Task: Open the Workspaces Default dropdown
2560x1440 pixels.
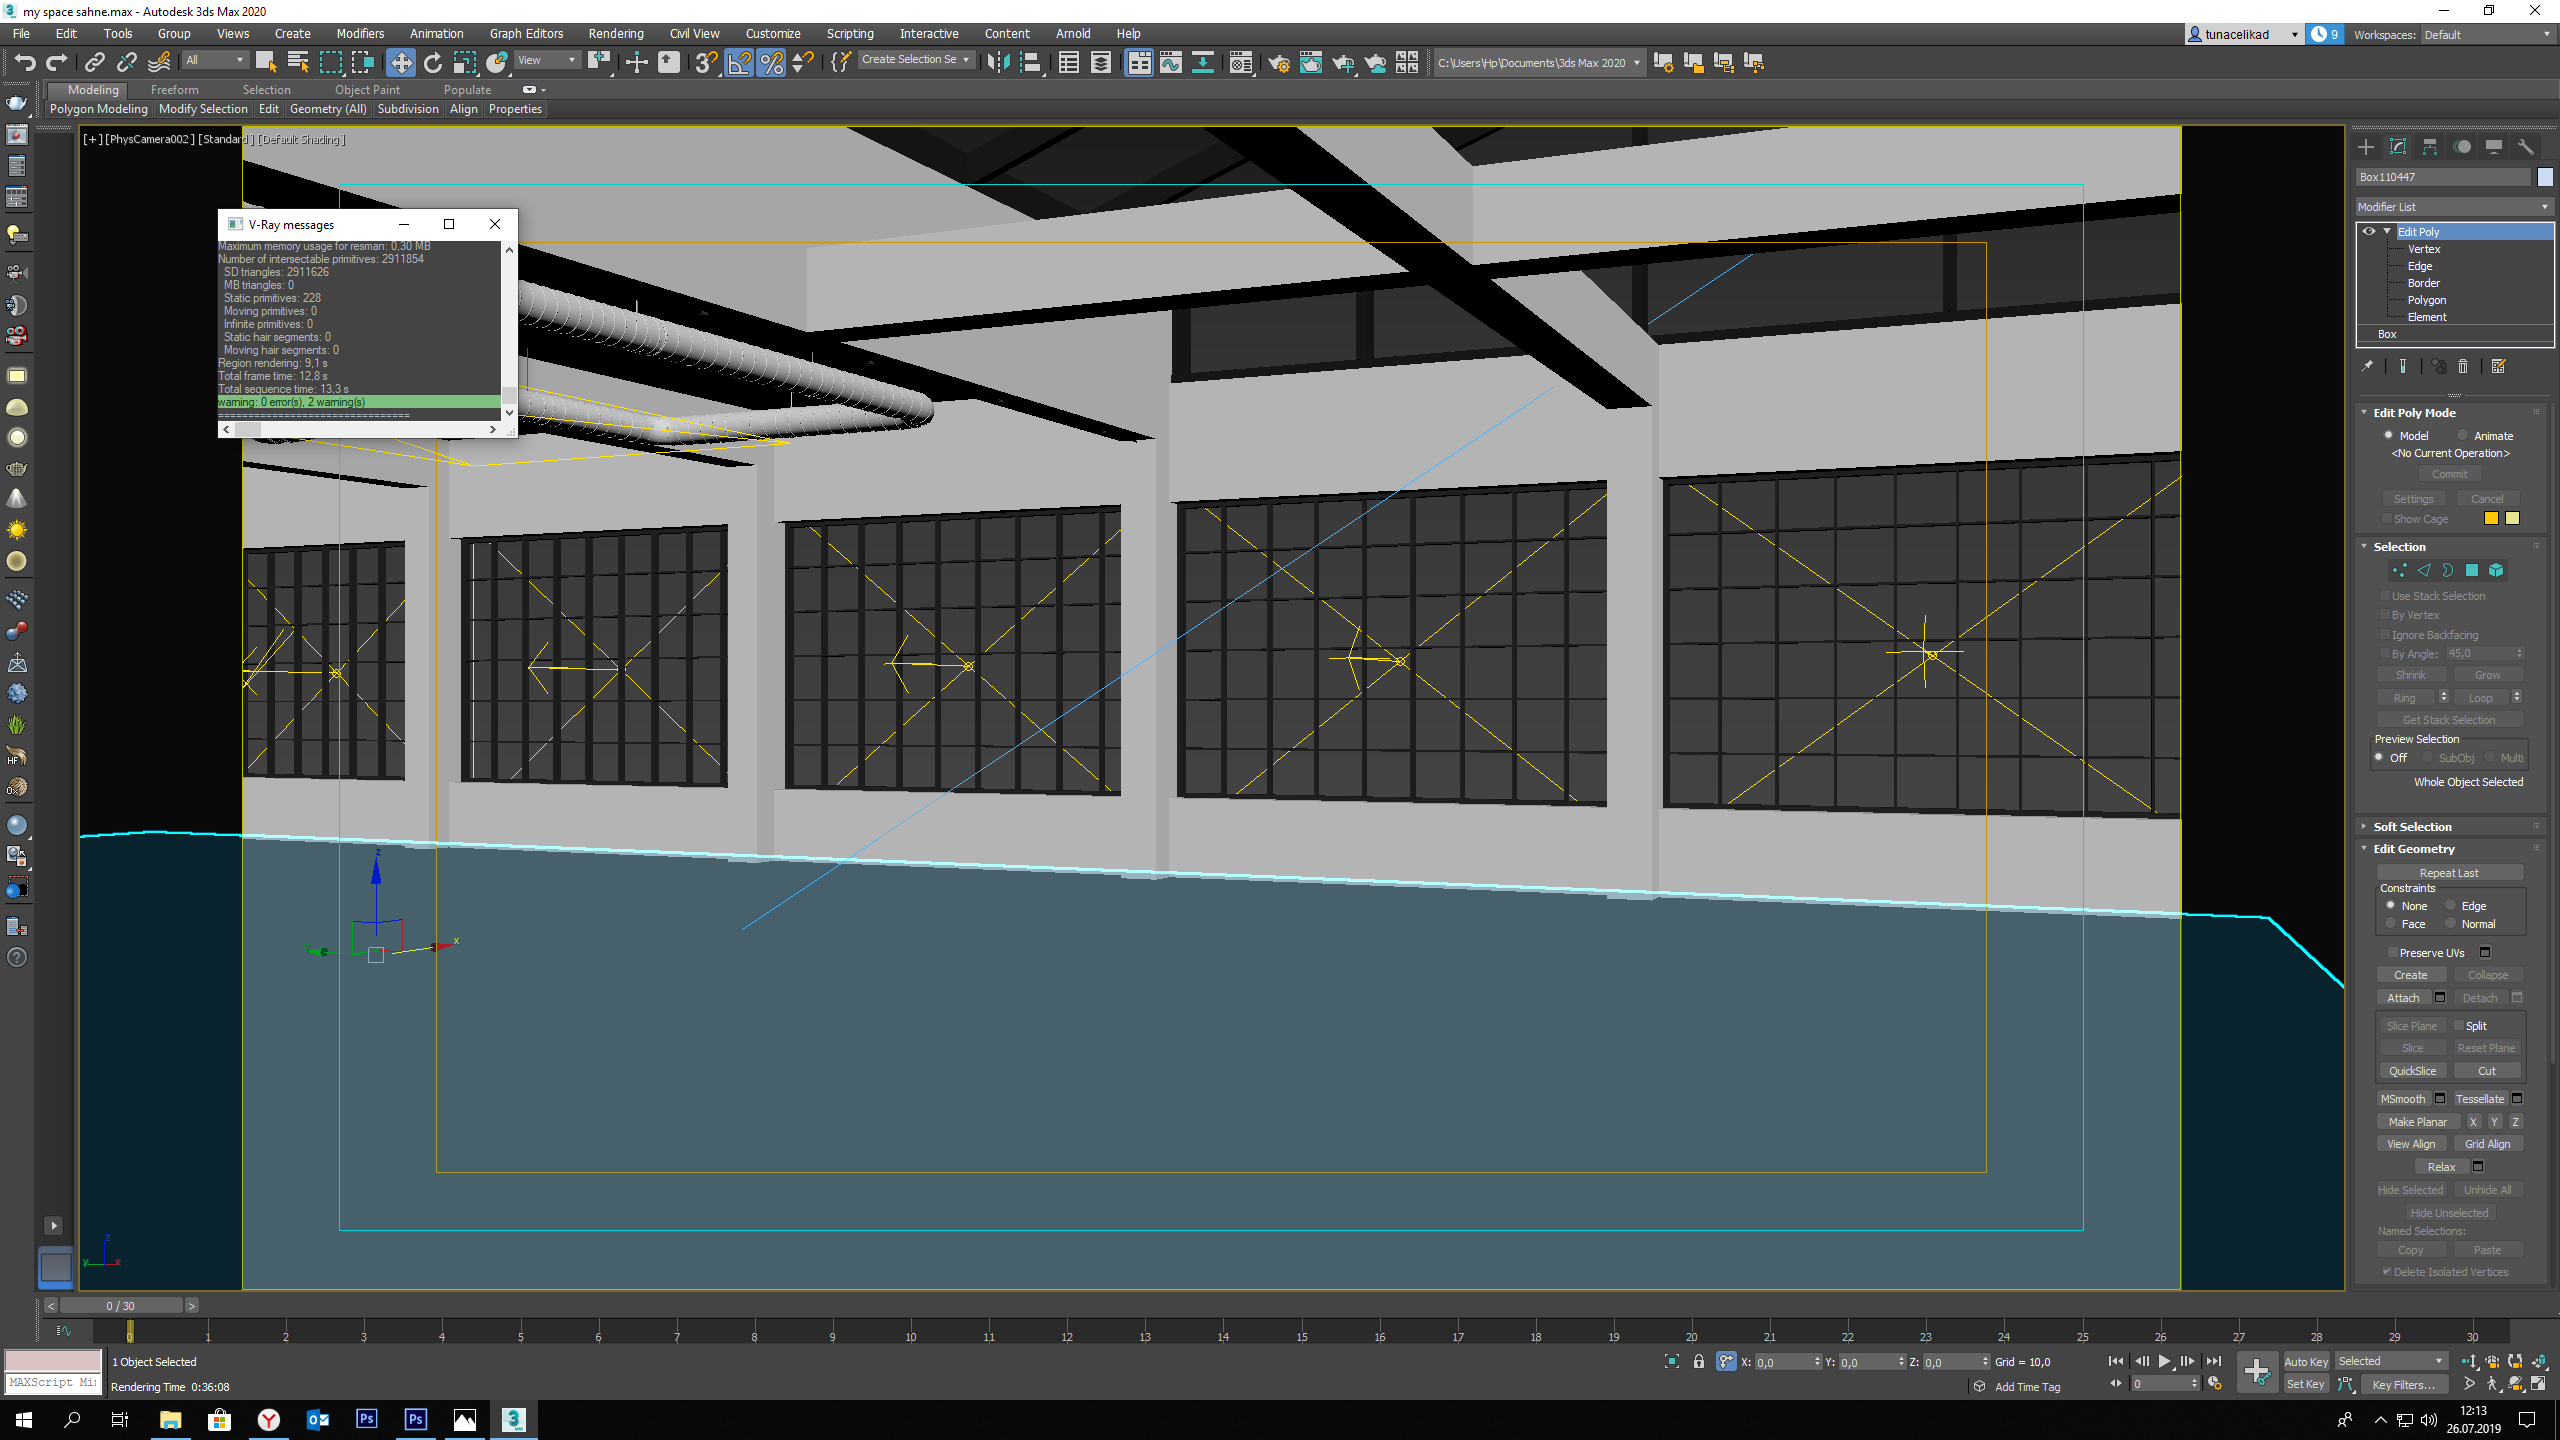Action: click(x=2487, y=35)
